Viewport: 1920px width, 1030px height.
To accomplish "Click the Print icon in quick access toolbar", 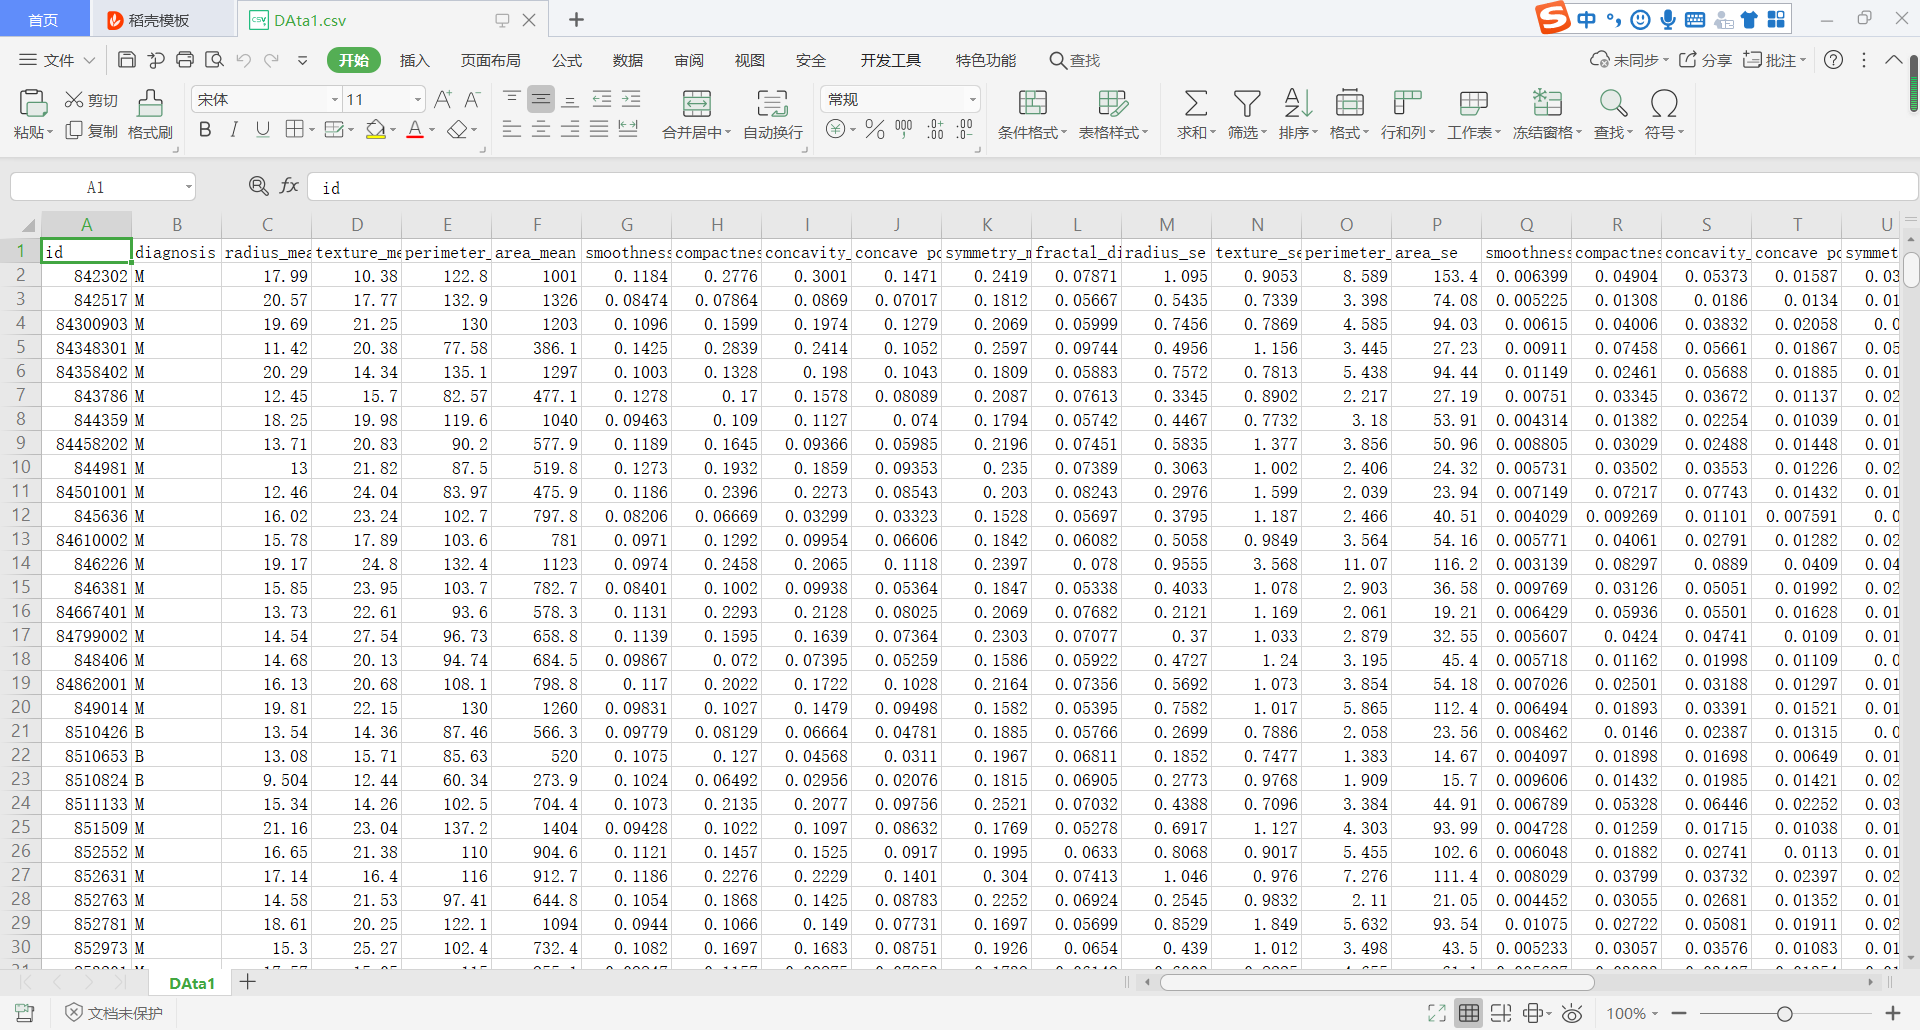I will pos(185,60).
